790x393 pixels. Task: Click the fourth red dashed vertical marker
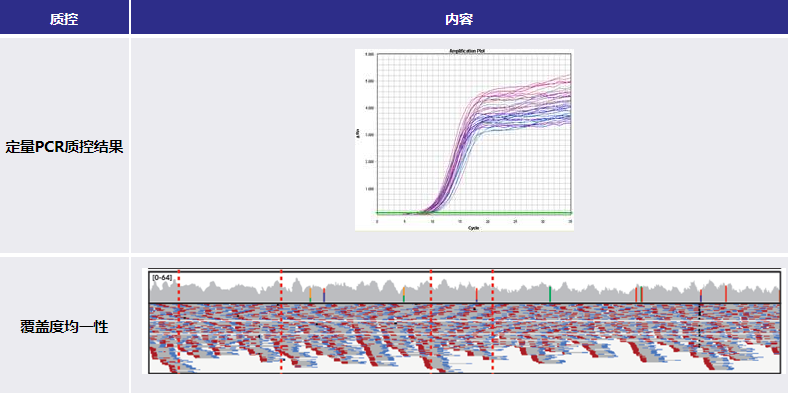pos(492,321)
